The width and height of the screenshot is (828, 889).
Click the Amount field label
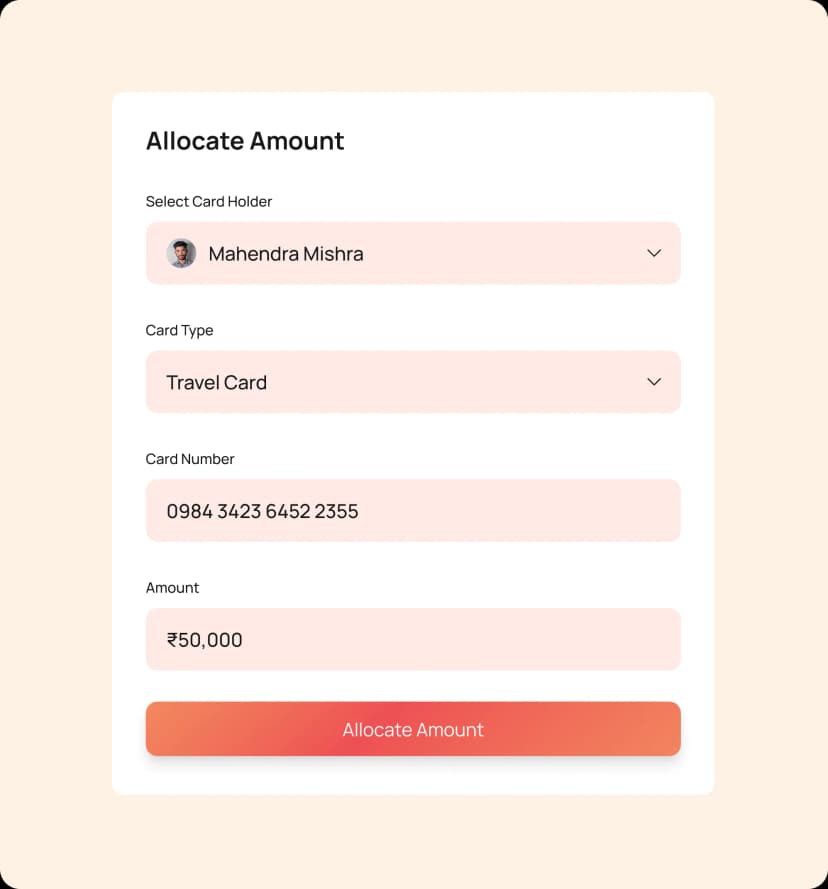tap(172, 587)
